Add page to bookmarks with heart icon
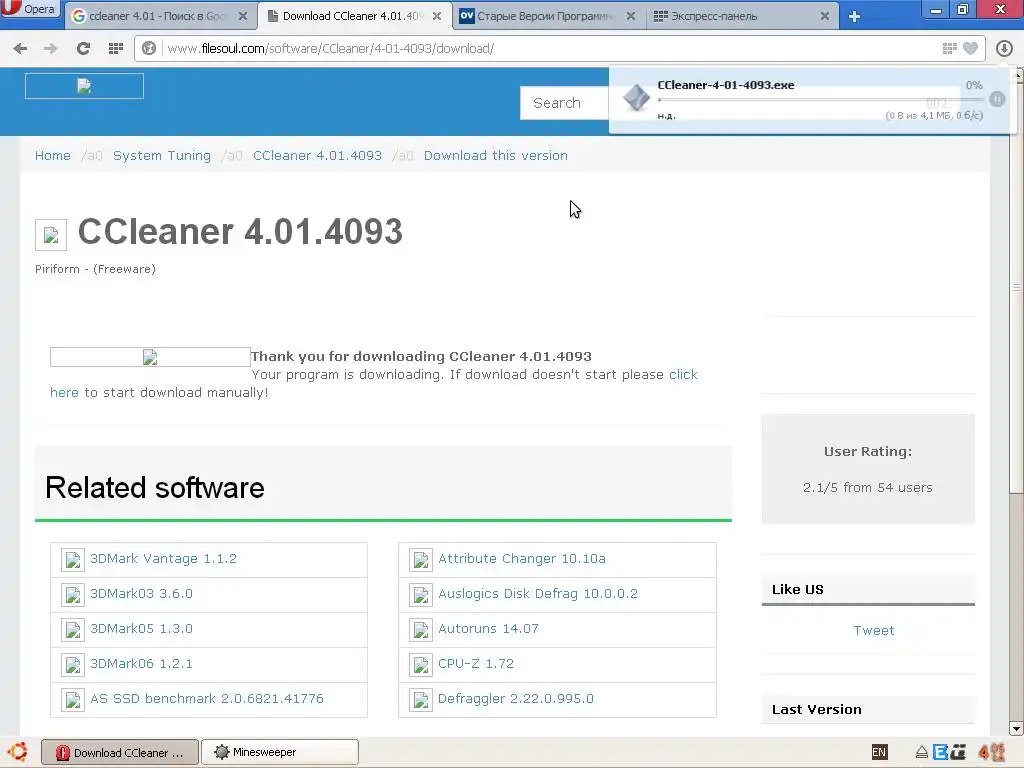The height and width of the screenshot is (768, 1024). pyautogui.click(x=970, y=48)
